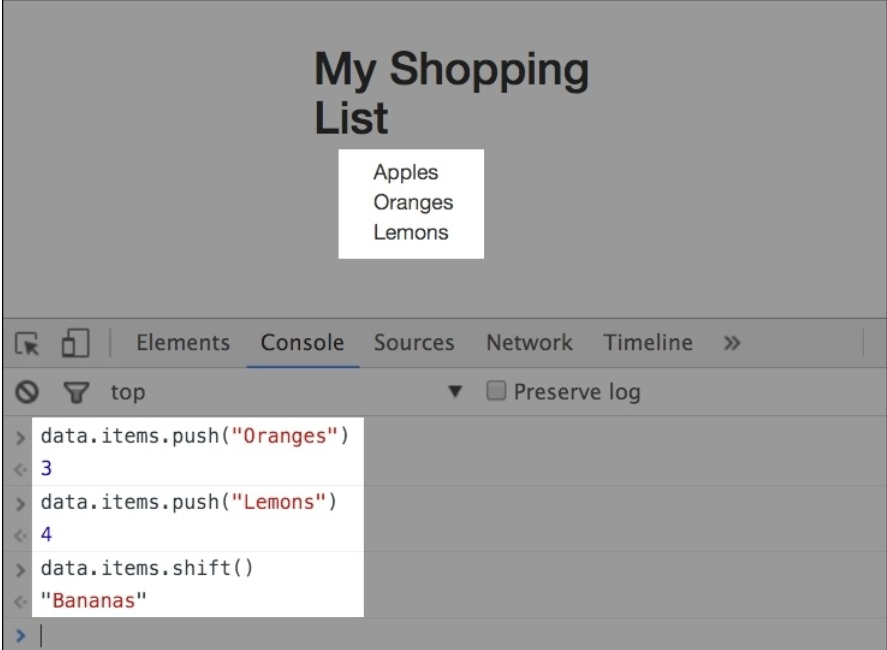This screenshot has height=650, width=887.
Task: Switch to the Elements tab
Action: 182,343
